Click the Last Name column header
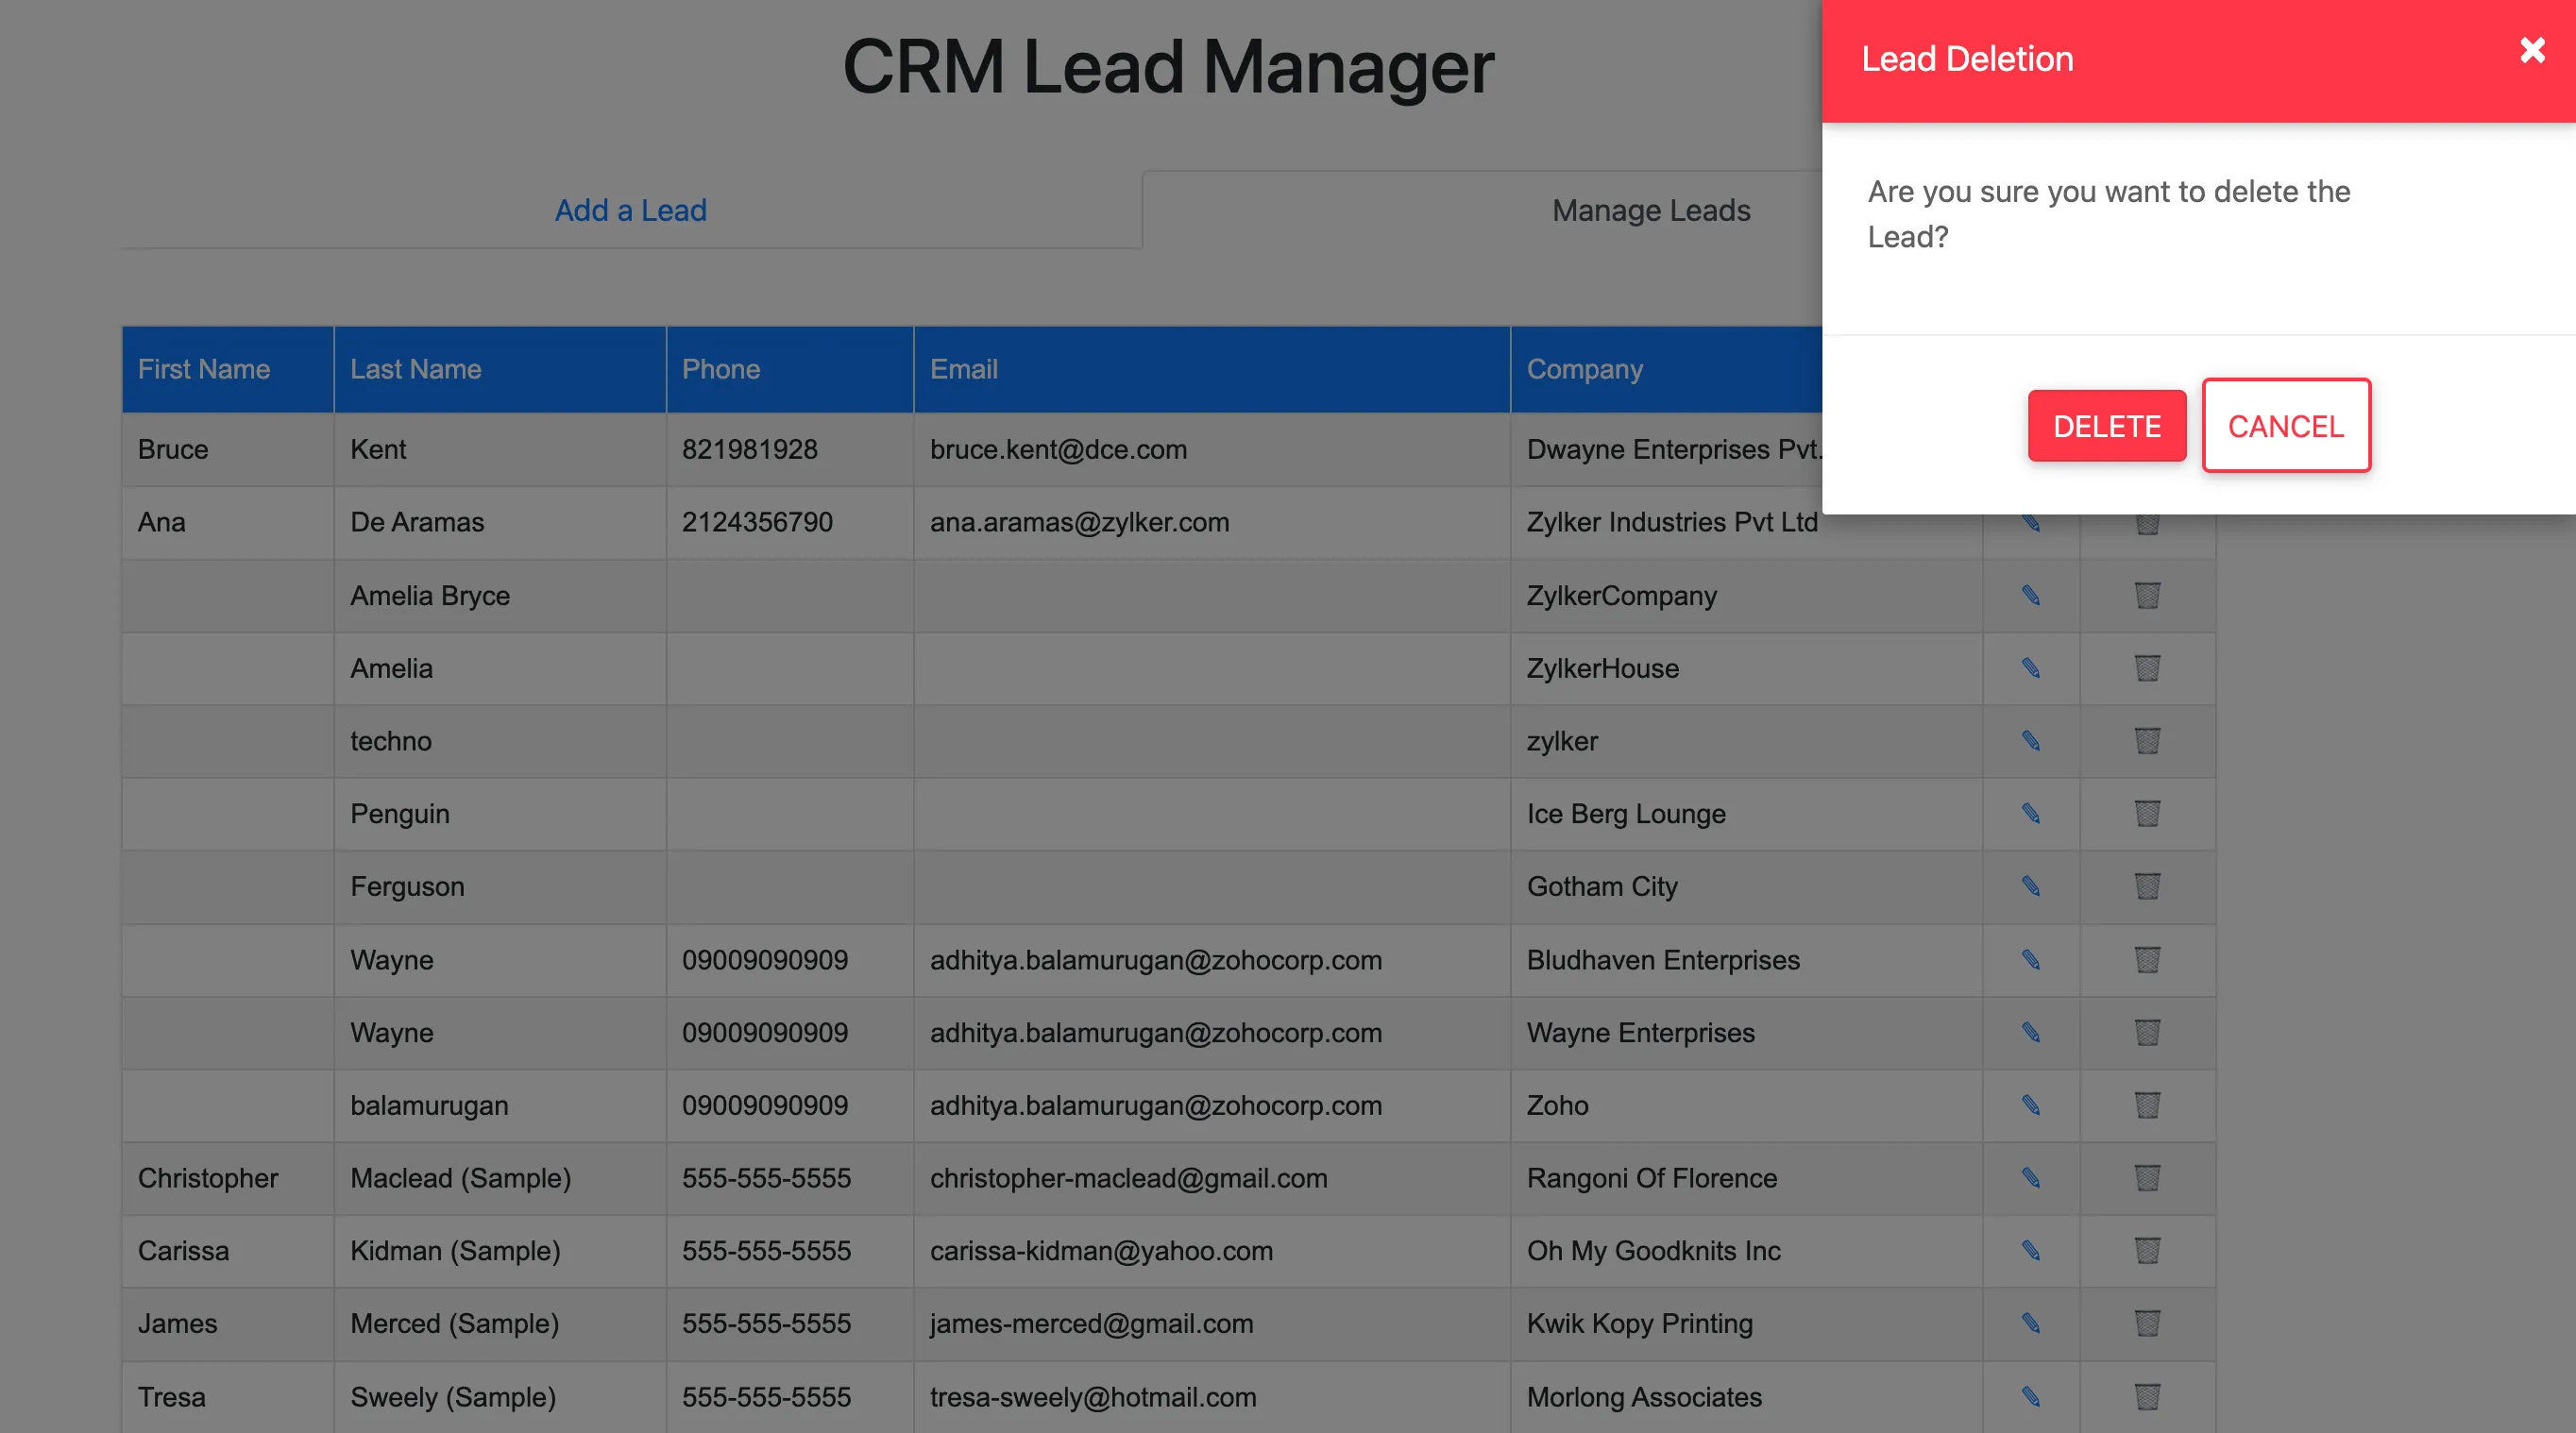This screenshot has width=2576, height=1433. [415, 370]
